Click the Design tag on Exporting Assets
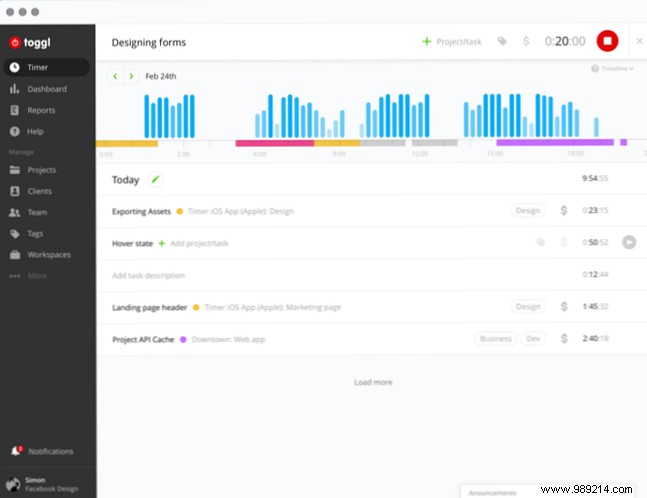Image resolution: width=647 pixels, height=498 pixels. [528, 210]
